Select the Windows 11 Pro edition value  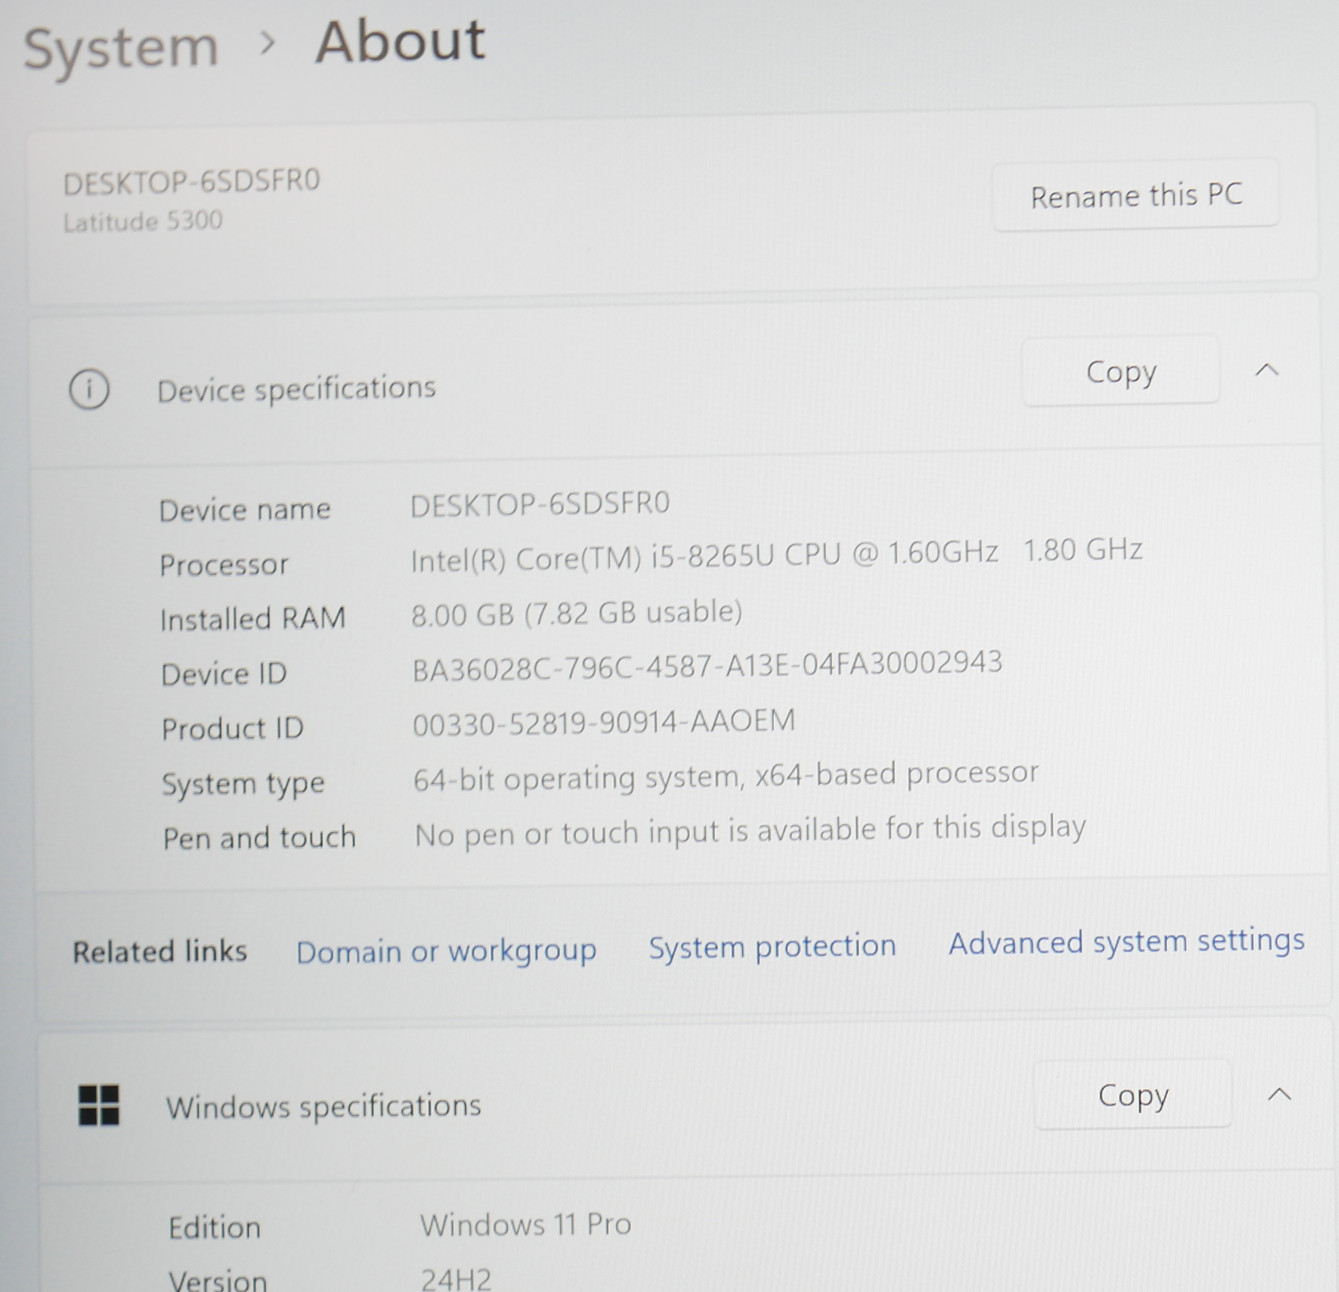526,1225
